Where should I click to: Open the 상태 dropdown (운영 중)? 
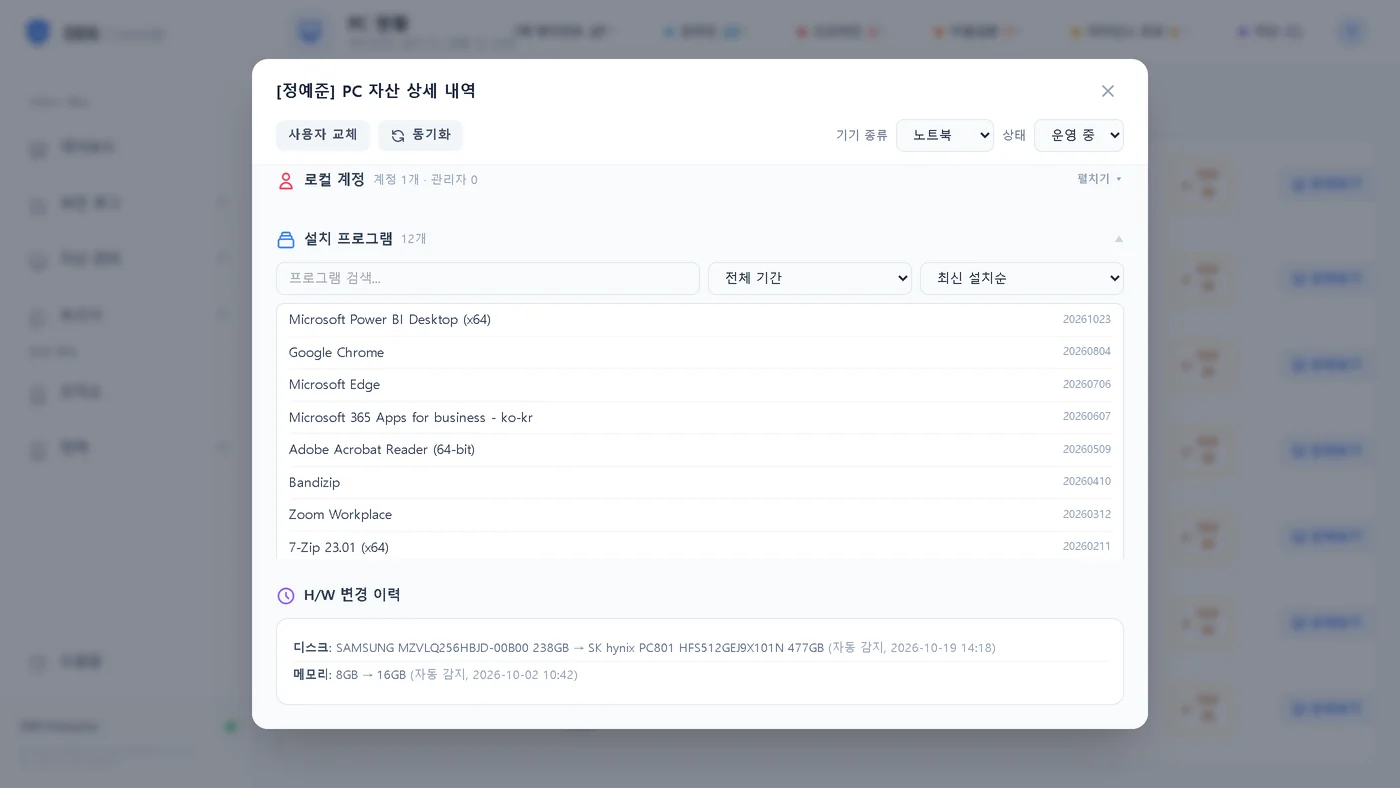1079,135
